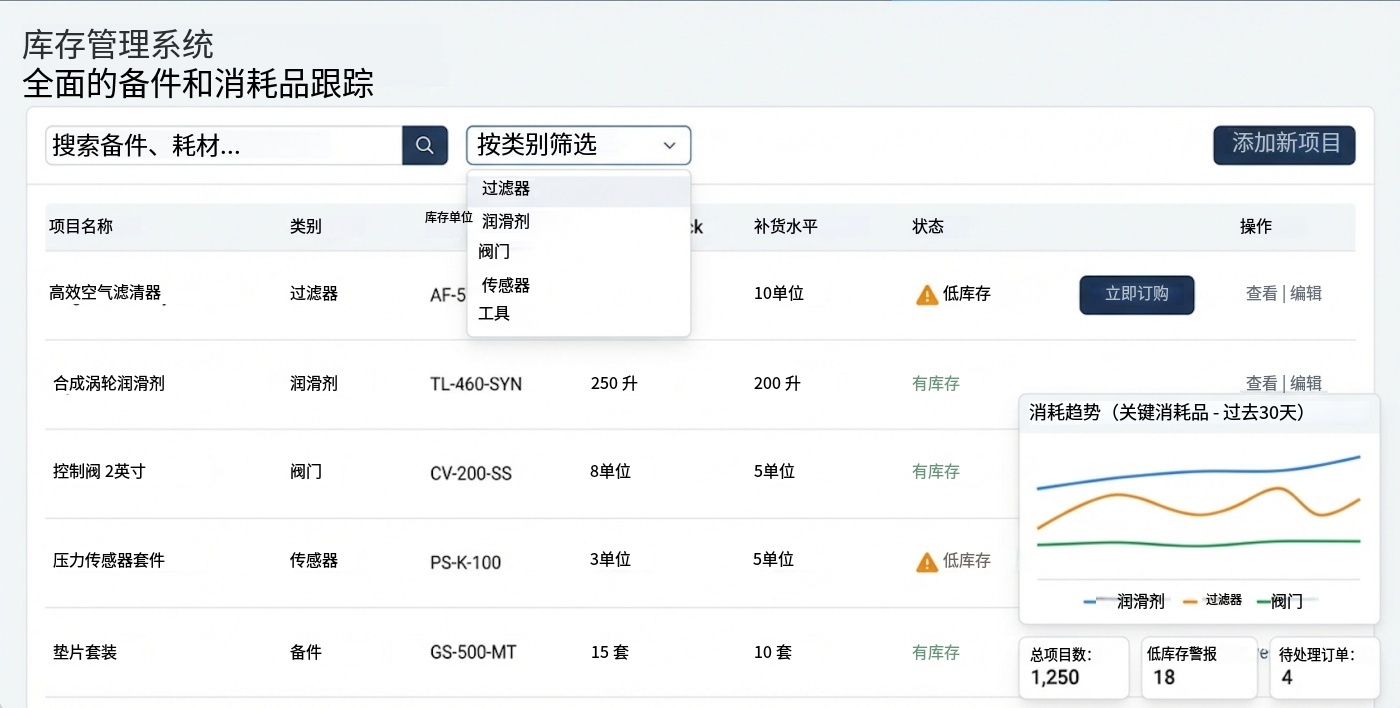Click the 项目名称 column header

(x=81, y=226)
